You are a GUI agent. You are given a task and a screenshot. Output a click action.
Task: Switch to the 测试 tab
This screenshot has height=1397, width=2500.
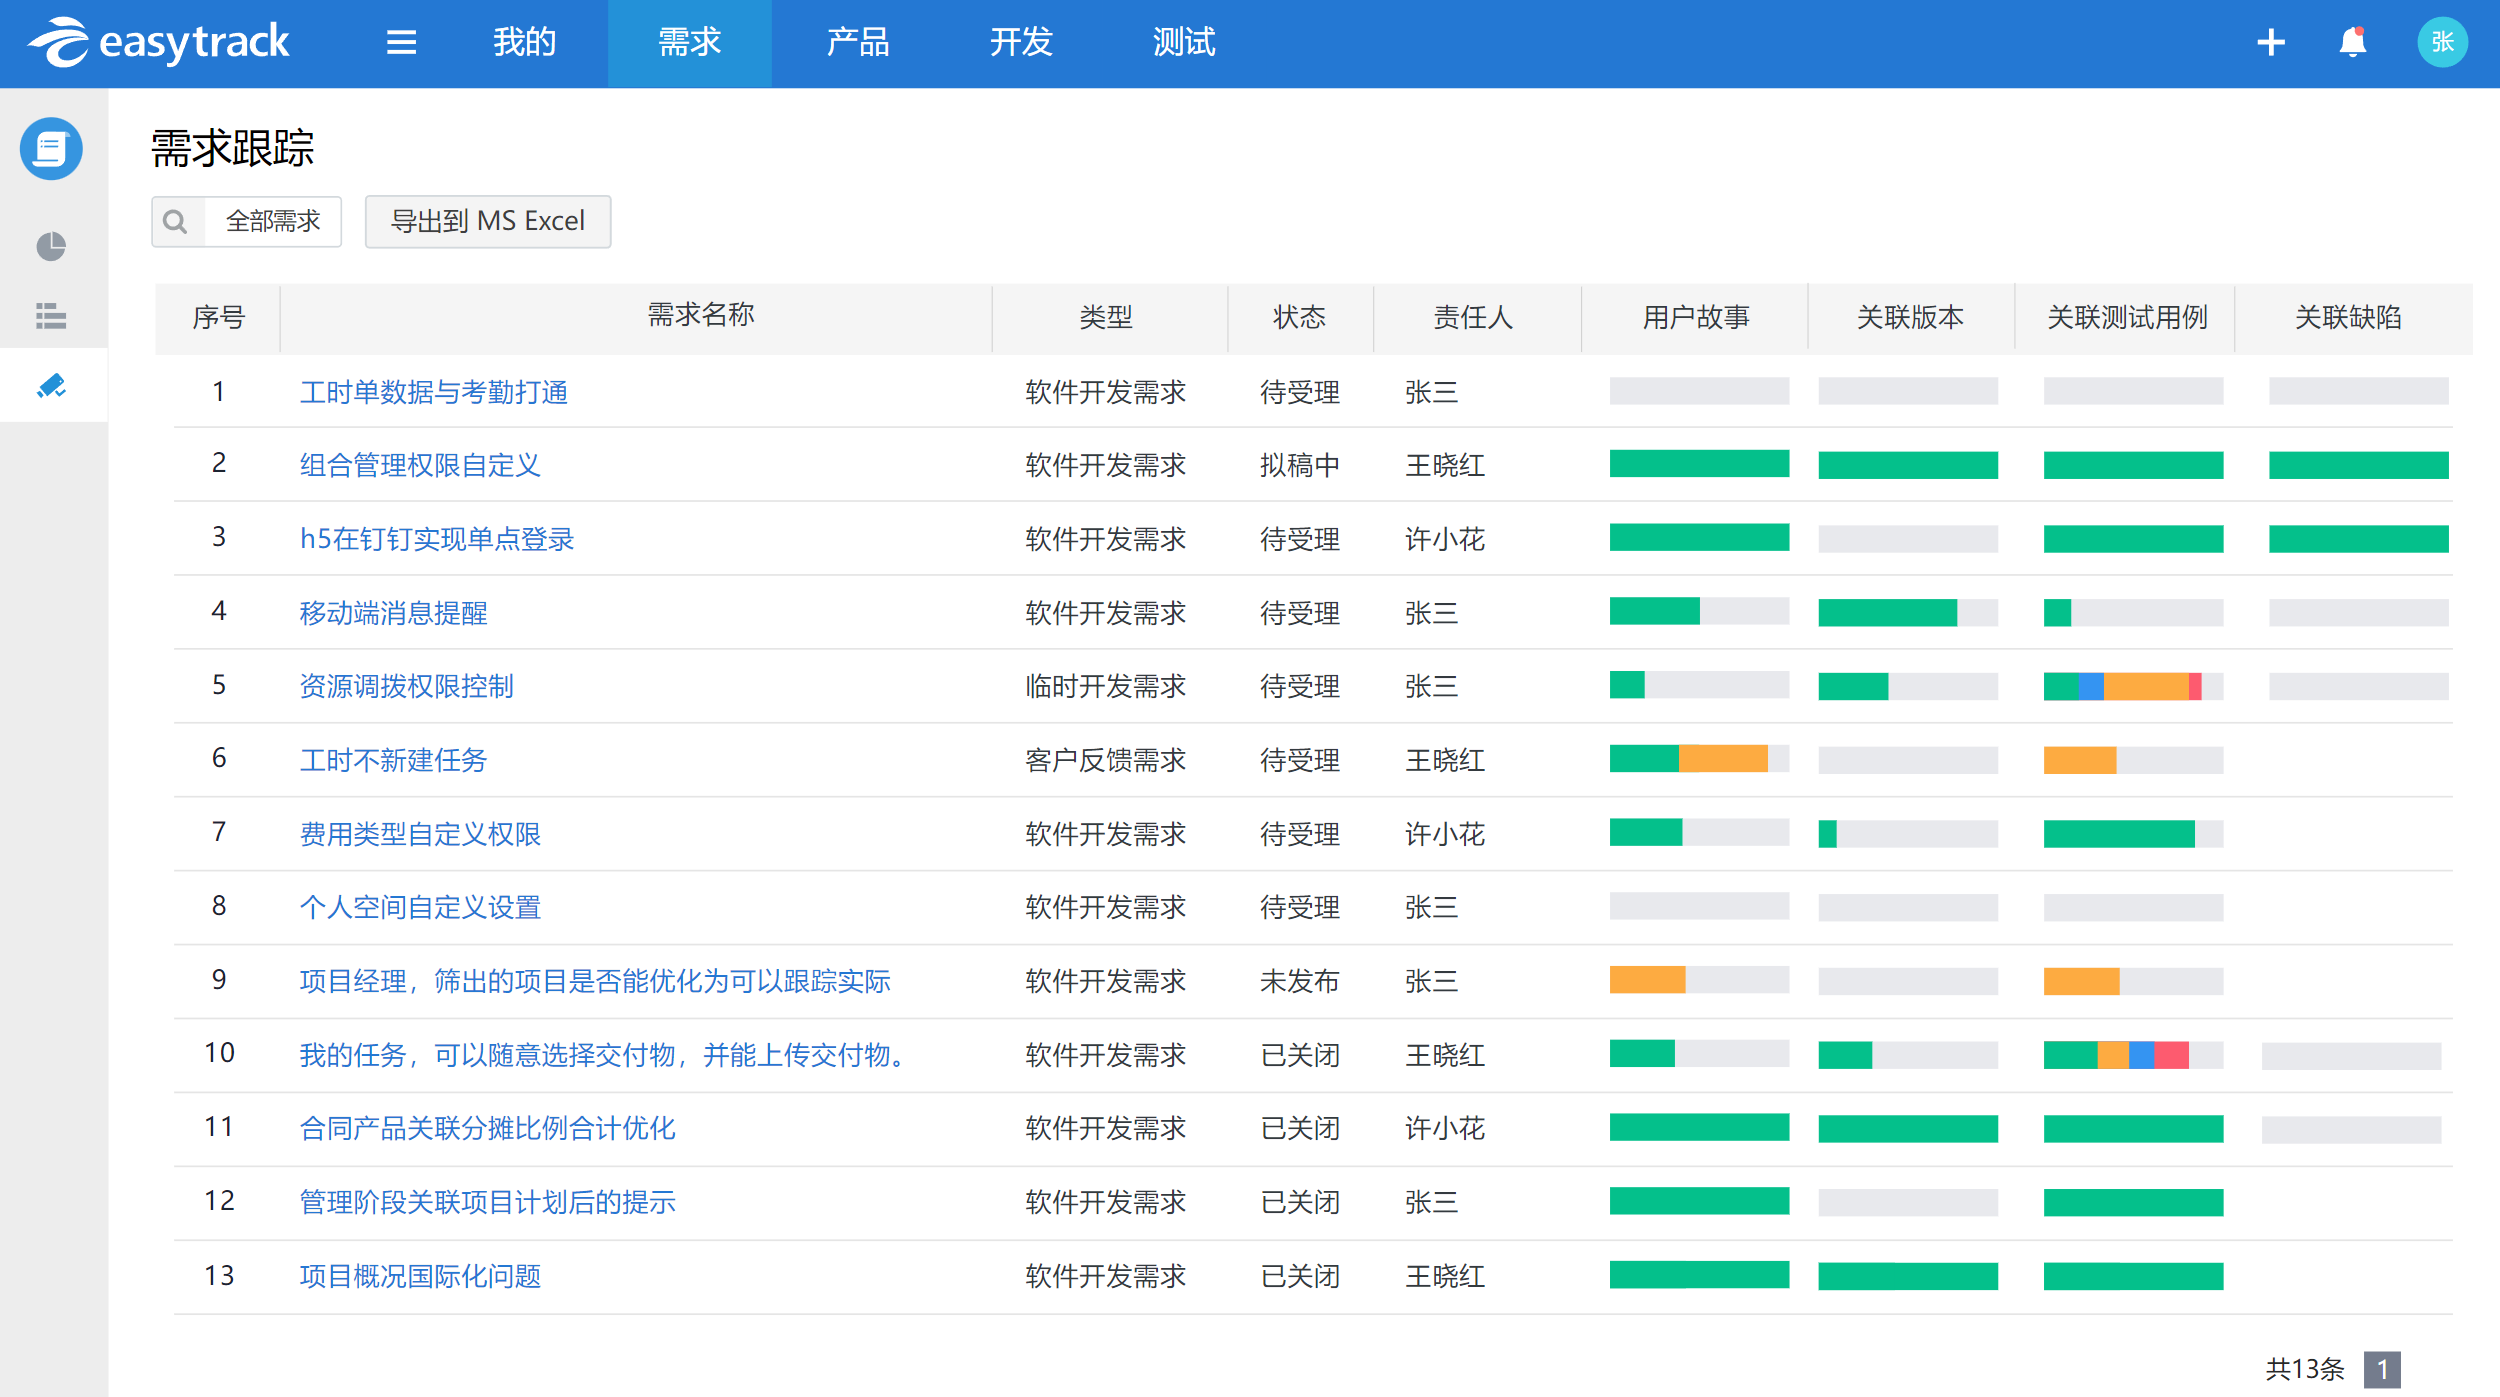(1183, 42)
